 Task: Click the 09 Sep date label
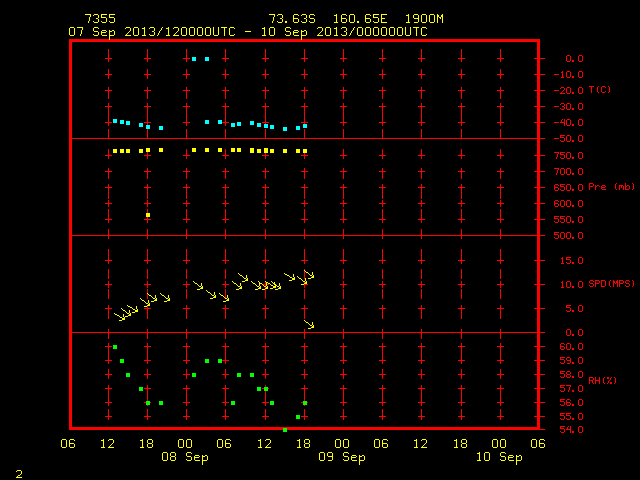tap(342, 457)
